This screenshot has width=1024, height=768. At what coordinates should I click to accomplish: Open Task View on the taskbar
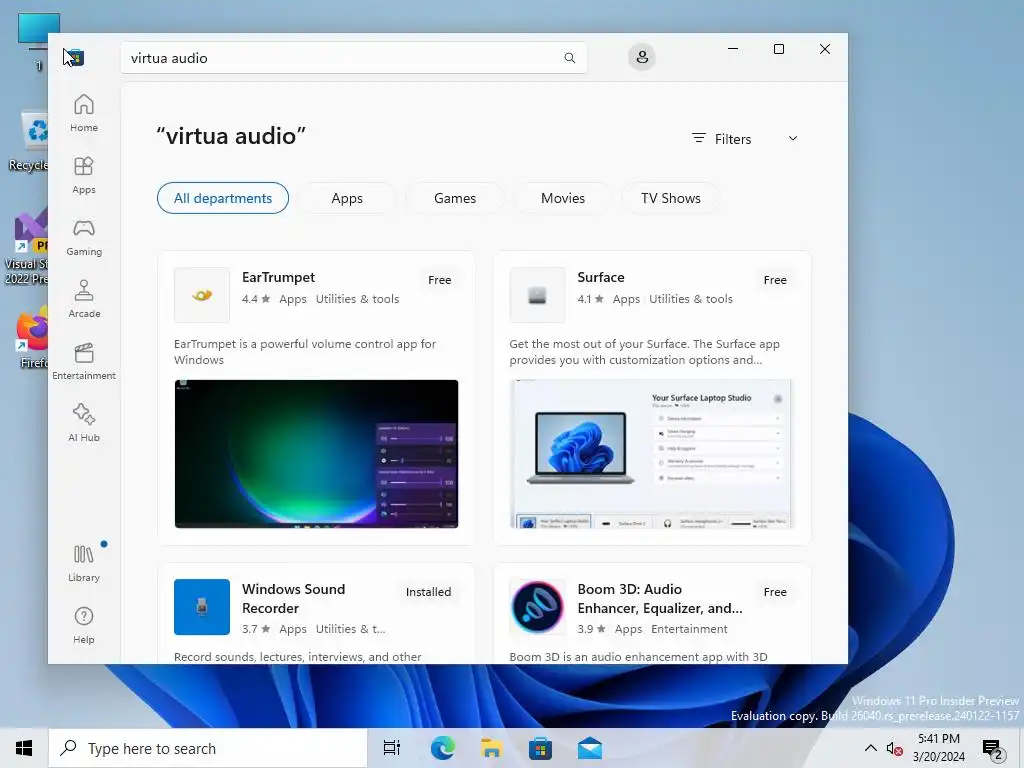coord(392,748)
